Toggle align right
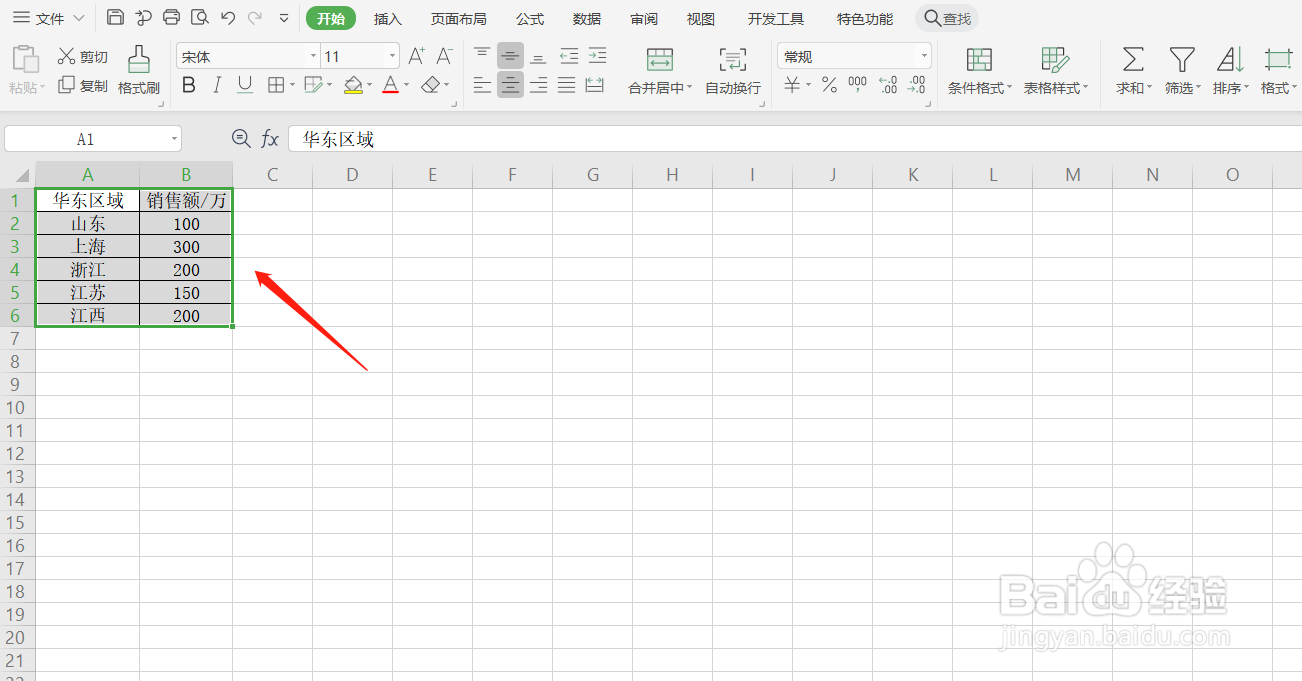Viewport: 1302px width, 681px height. tap(538, 85)
